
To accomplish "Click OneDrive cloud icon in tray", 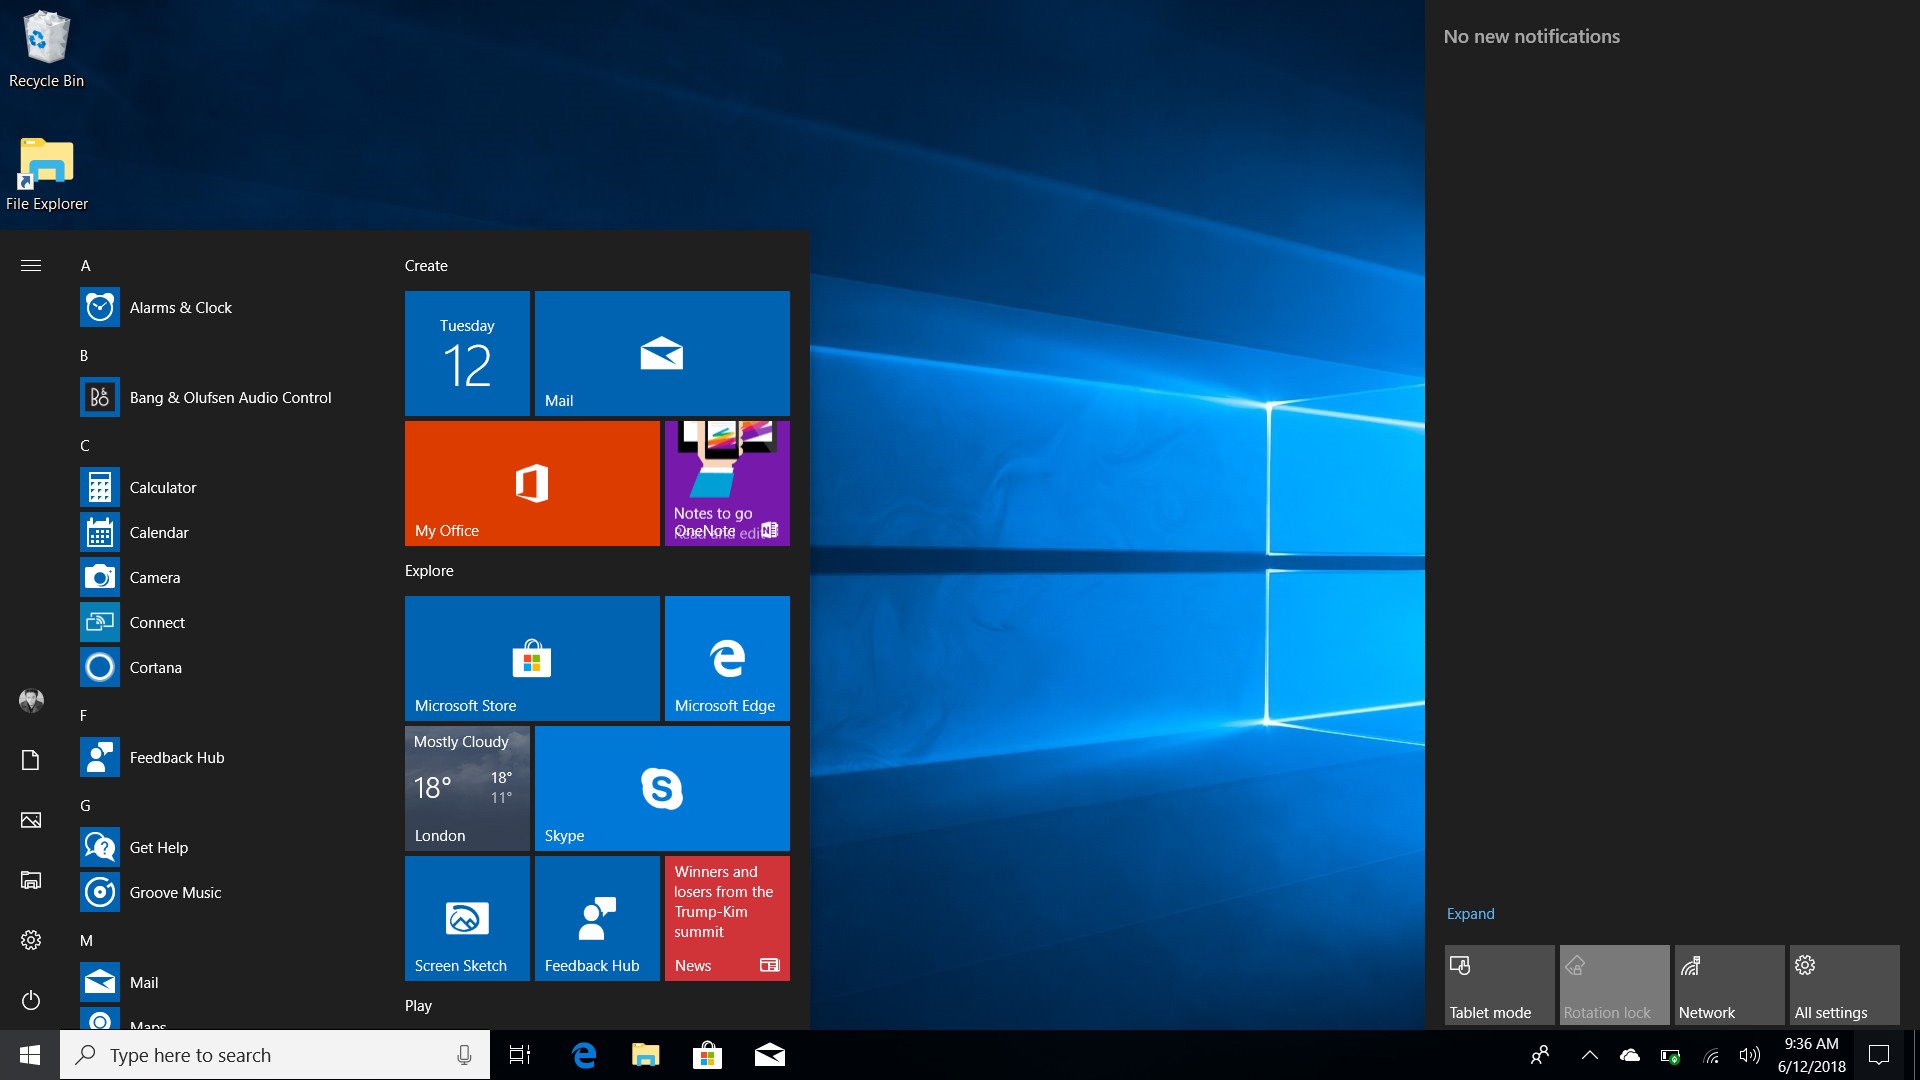I will coord(1630,1055).
